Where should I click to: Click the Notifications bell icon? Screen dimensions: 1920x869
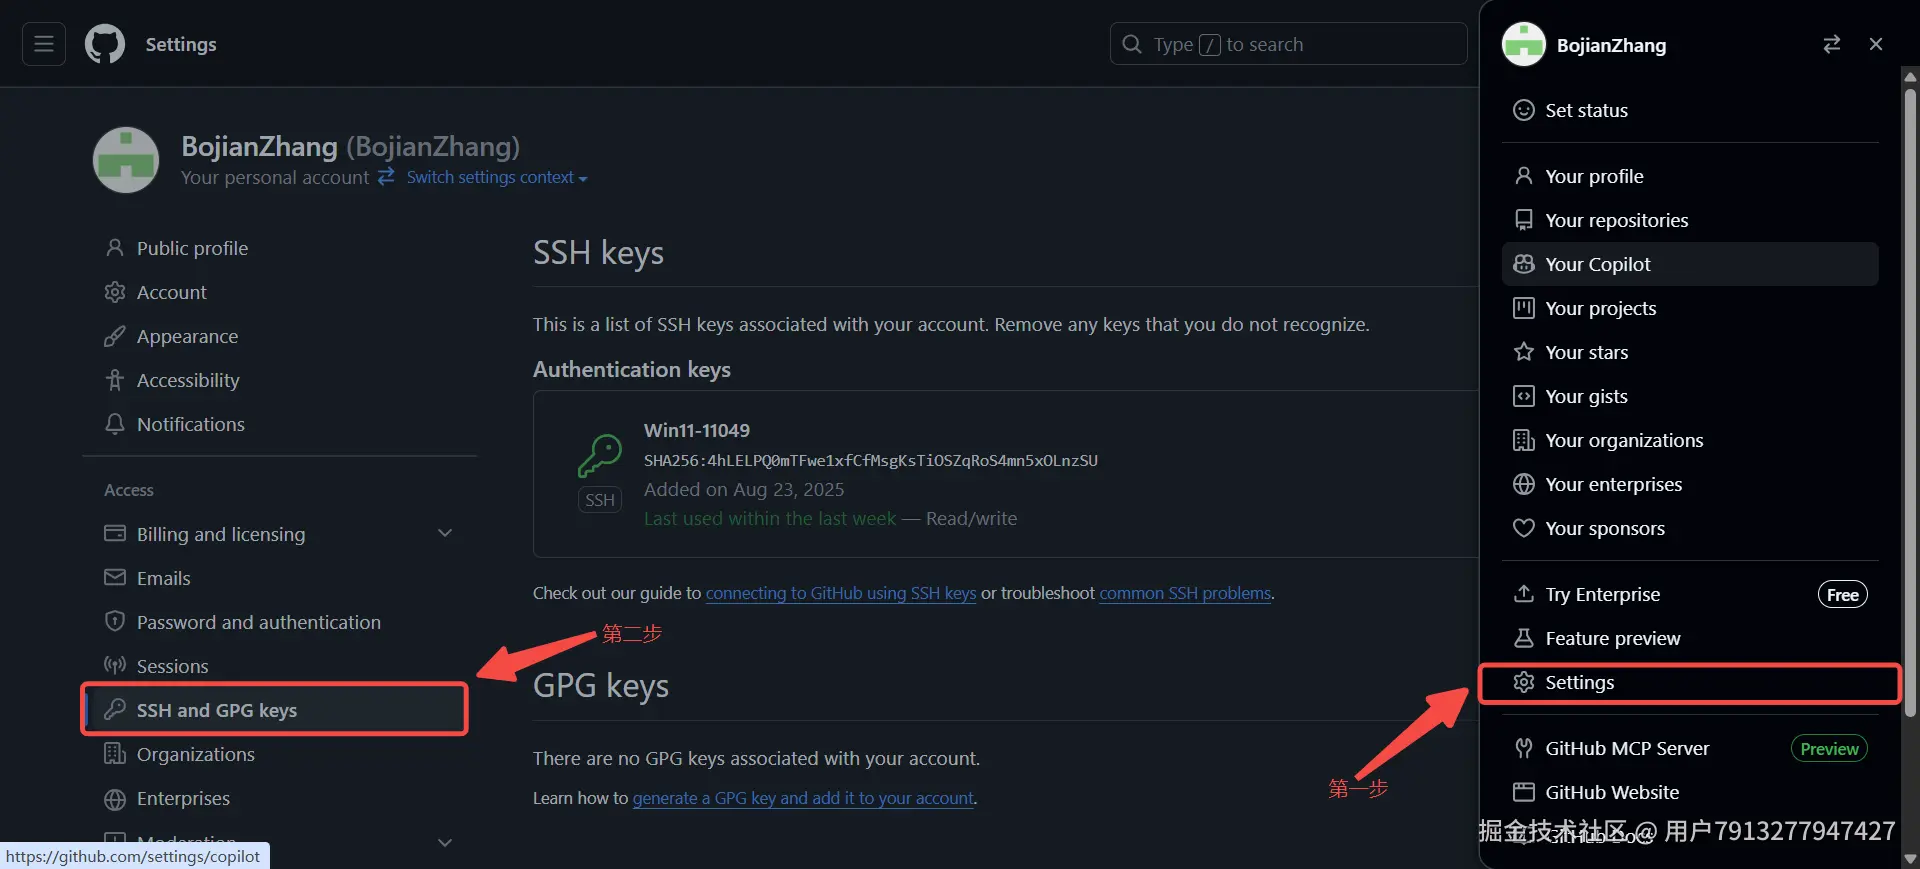point(115,424)
